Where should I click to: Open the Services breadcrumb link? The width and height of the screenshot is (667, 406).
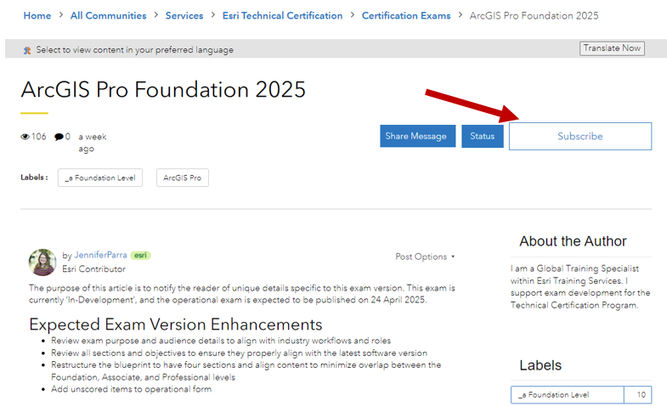pyautogui.click(x=184, y=16)
